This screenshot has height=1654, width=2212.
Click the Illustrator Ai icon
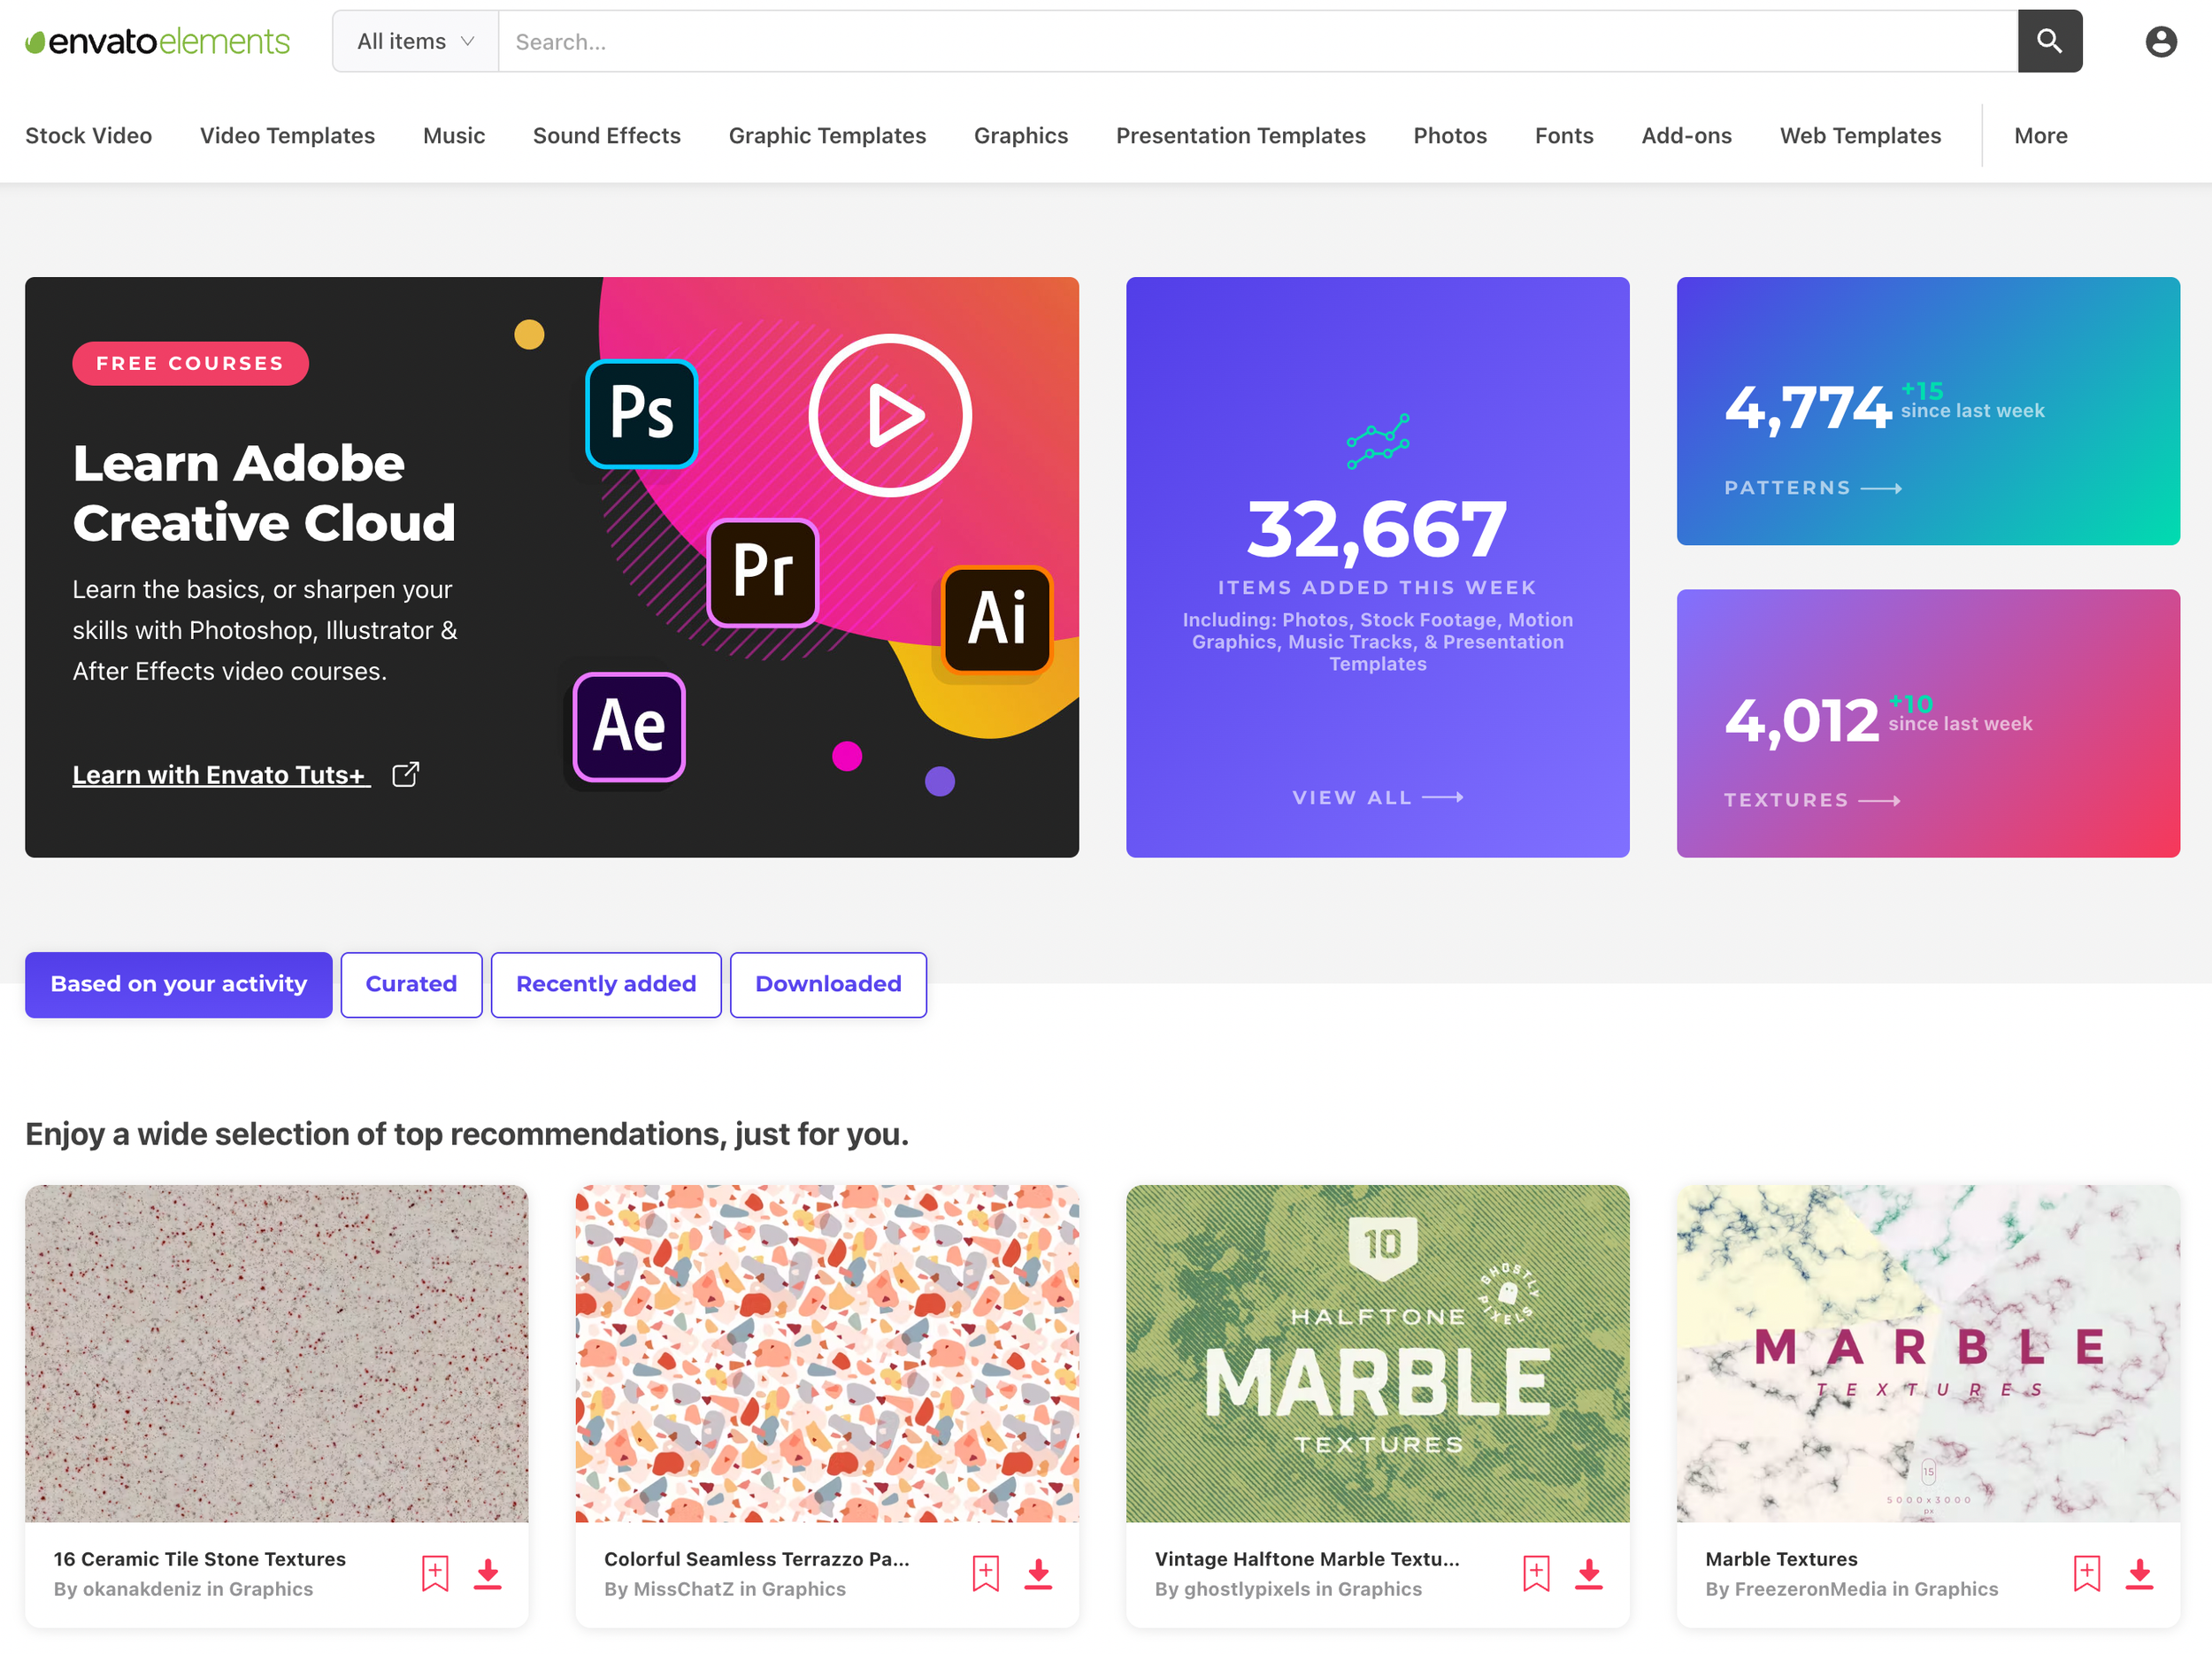(997, 618)
